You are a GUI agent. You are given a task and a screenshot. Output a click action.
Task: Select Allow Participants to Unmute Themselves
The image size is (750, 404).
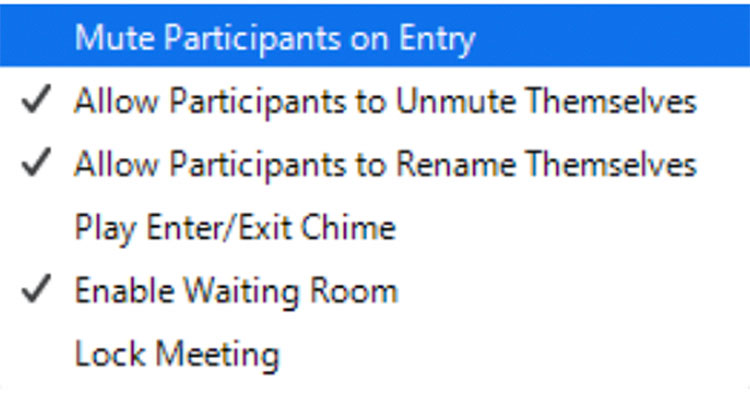(385, 102)
